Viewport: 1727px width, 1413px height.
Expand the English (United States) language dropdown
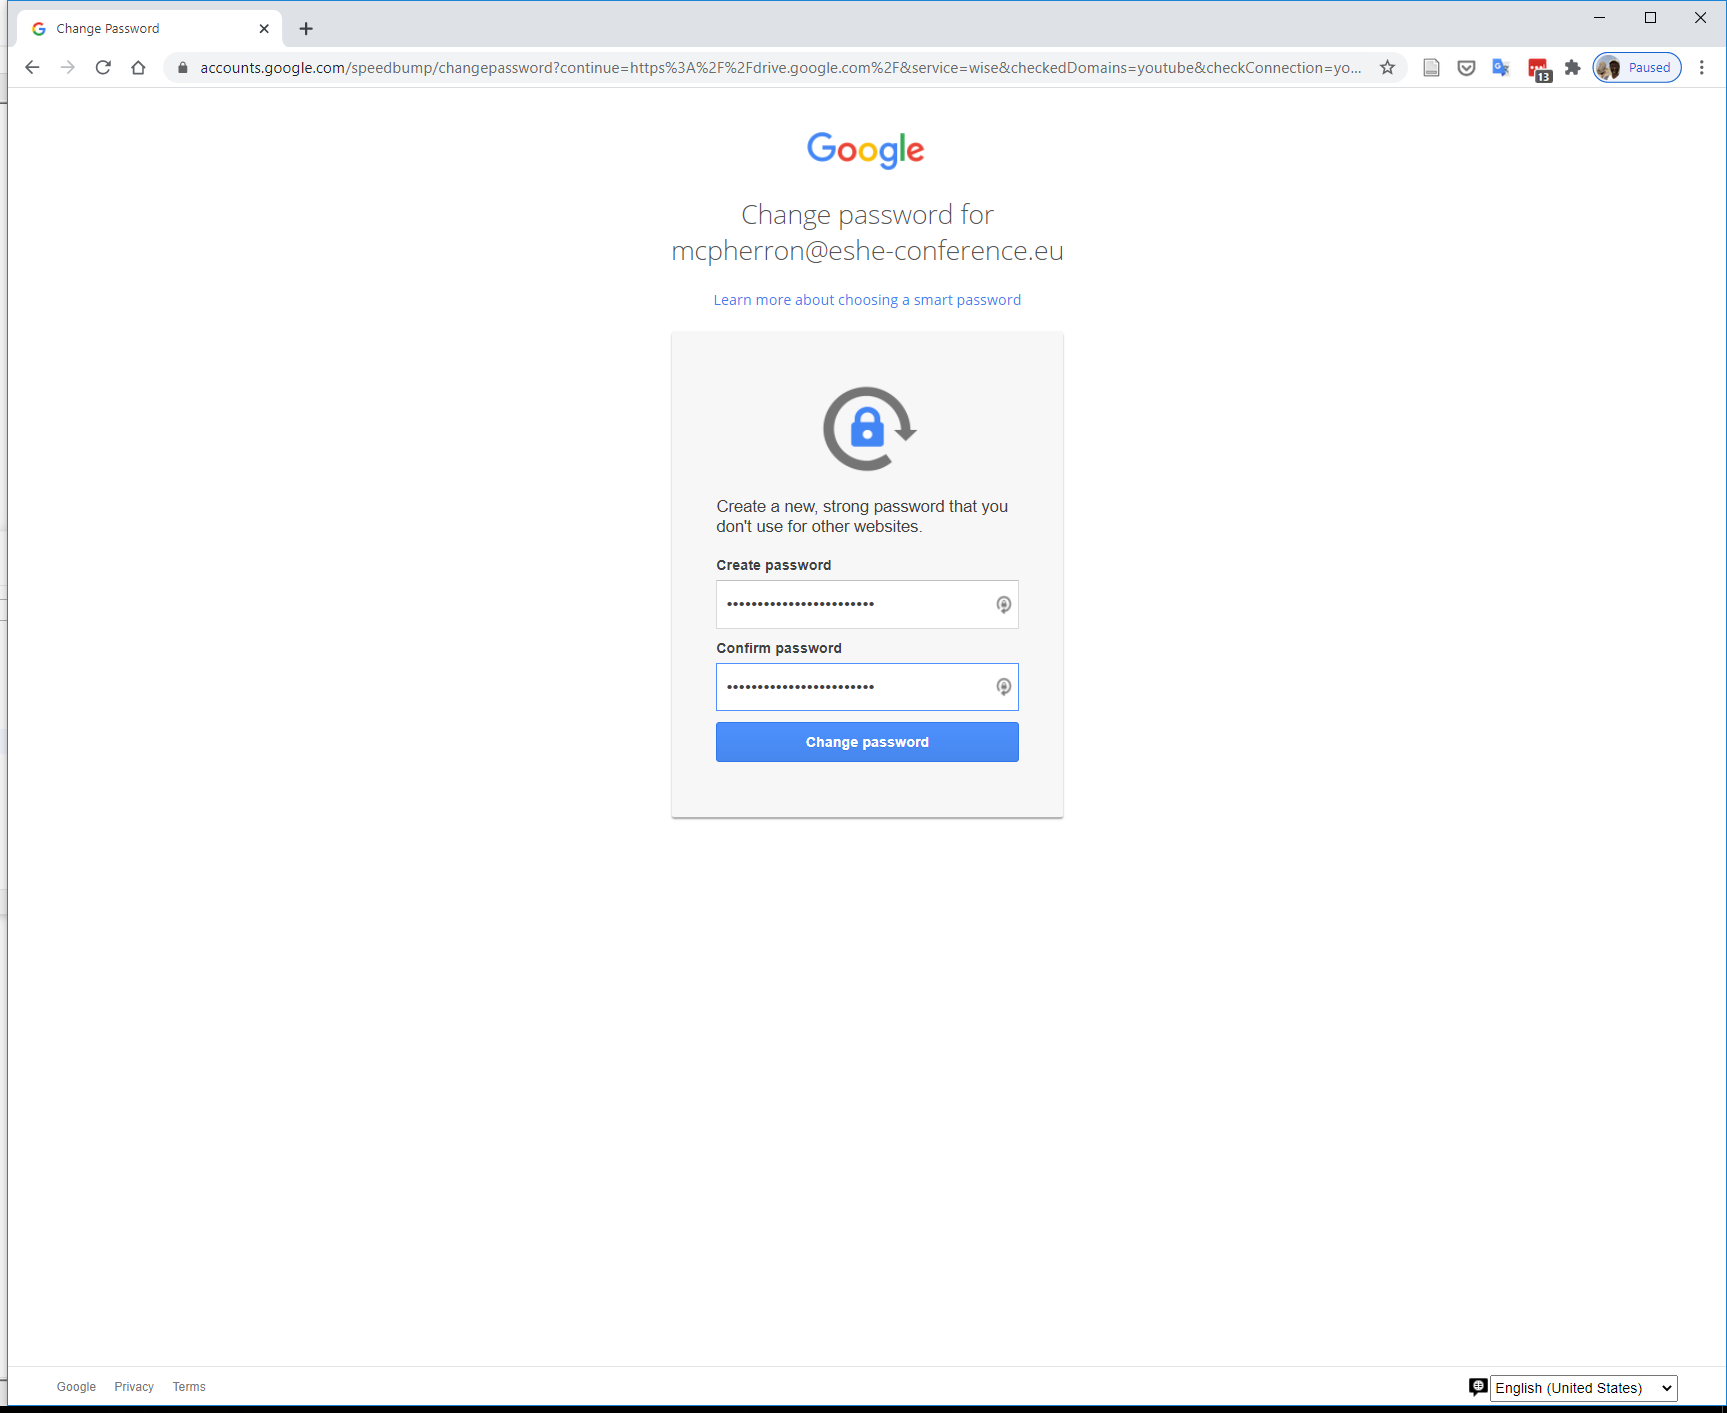pos(1583,1388)
